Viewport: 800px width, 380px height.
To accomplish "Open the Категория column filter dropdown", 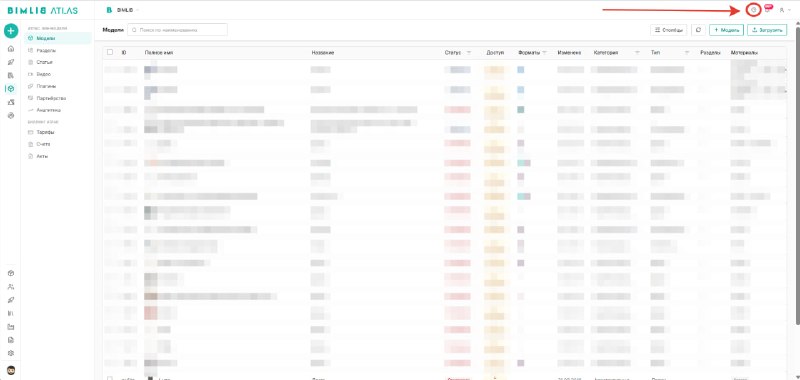I will pos(637,53).
